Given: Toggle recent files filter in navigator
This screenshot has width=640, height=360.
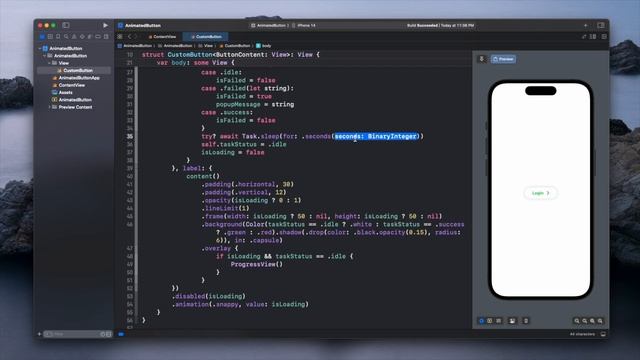Looking at the screenshot, I should click(102, 334).
